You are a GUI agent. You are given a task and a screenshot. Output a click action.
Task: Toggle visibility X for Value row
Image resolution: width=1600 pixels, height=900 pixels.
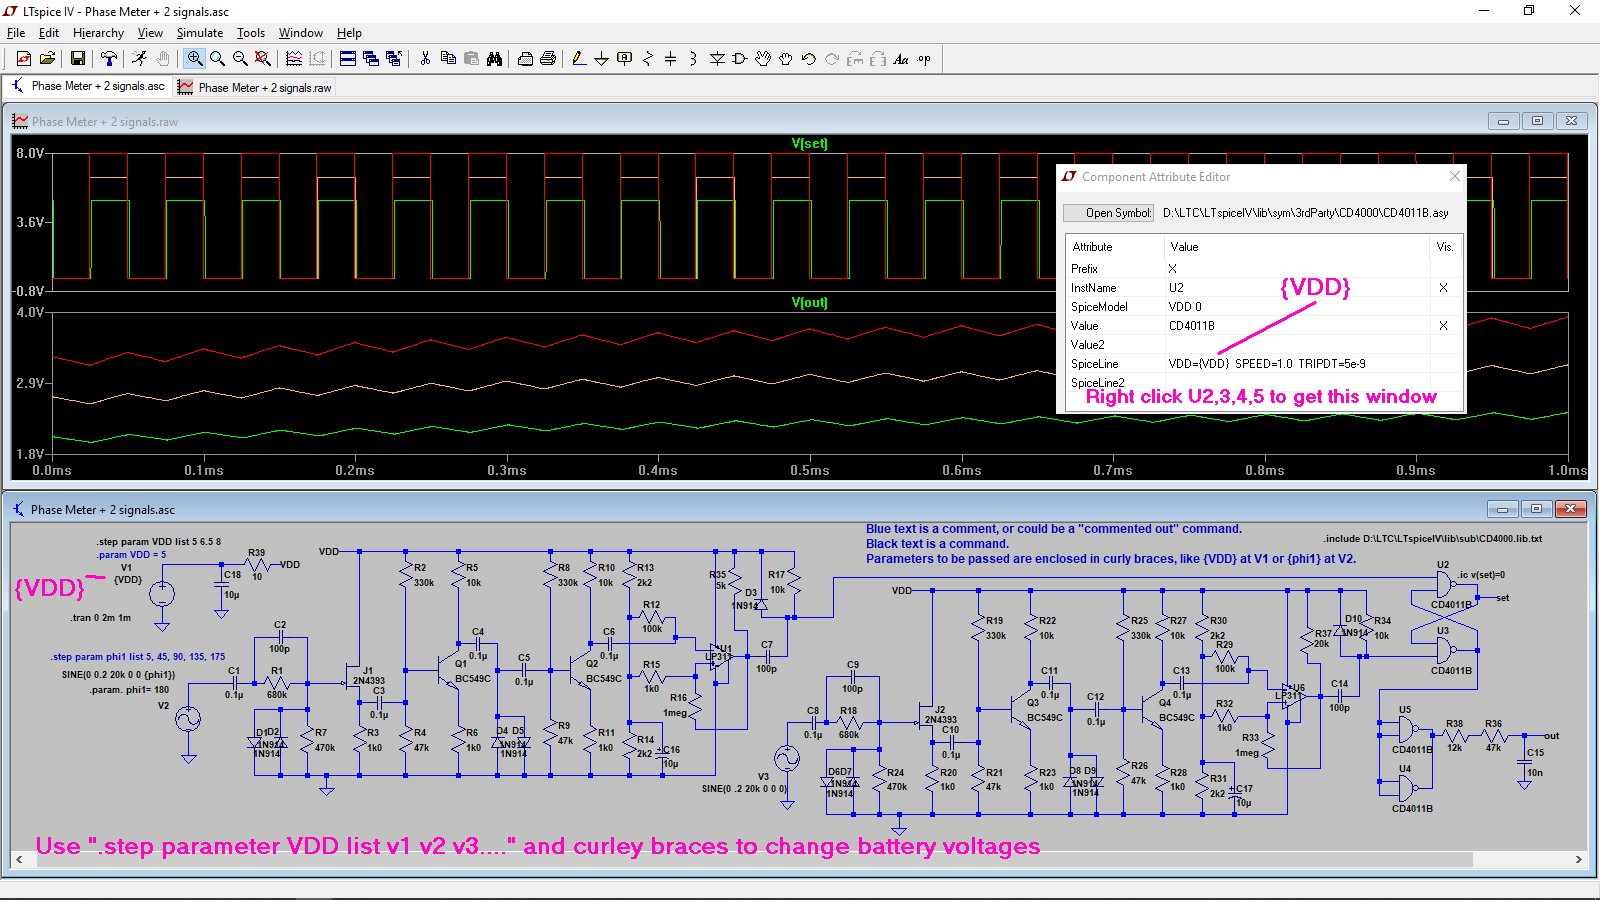click(x=1443, y=326)
